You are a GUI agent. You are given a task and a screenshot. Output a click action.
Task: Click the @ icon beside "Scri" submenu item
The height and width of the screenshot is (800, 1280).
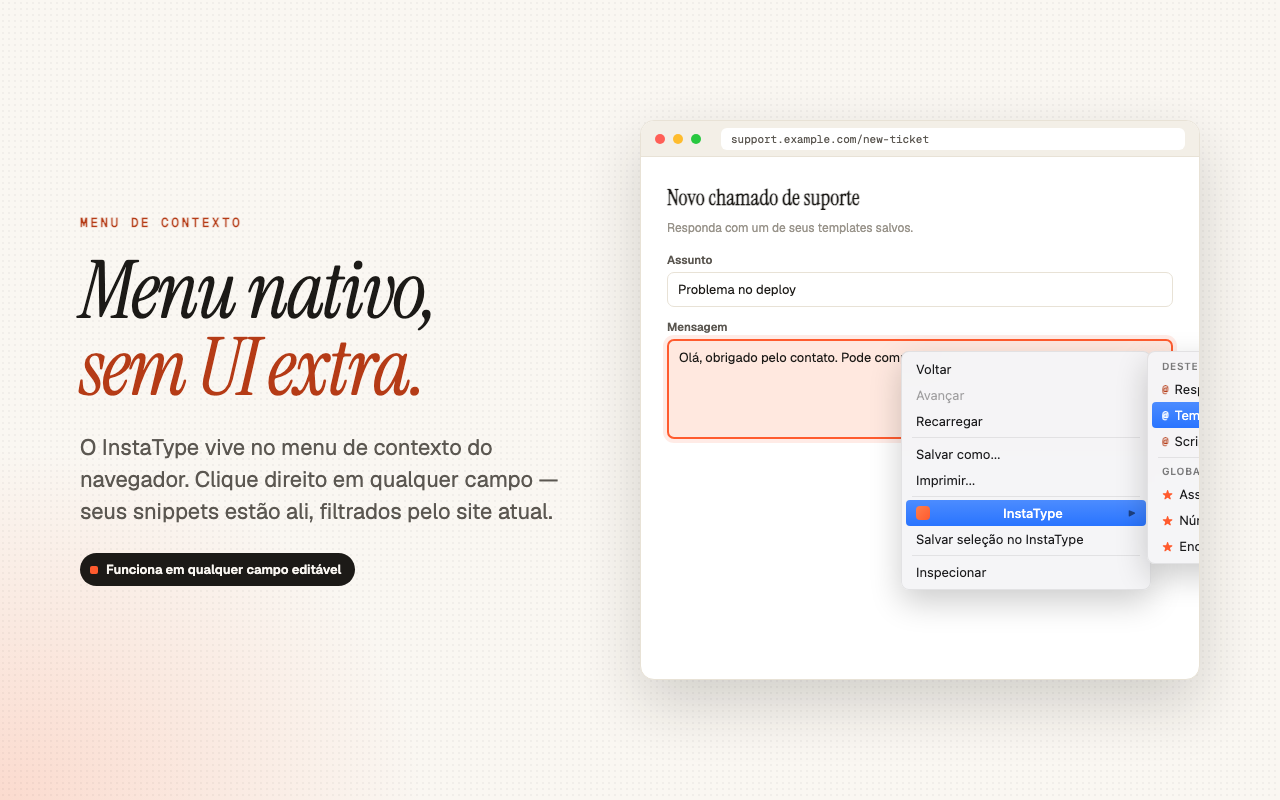coord(1165,442)
